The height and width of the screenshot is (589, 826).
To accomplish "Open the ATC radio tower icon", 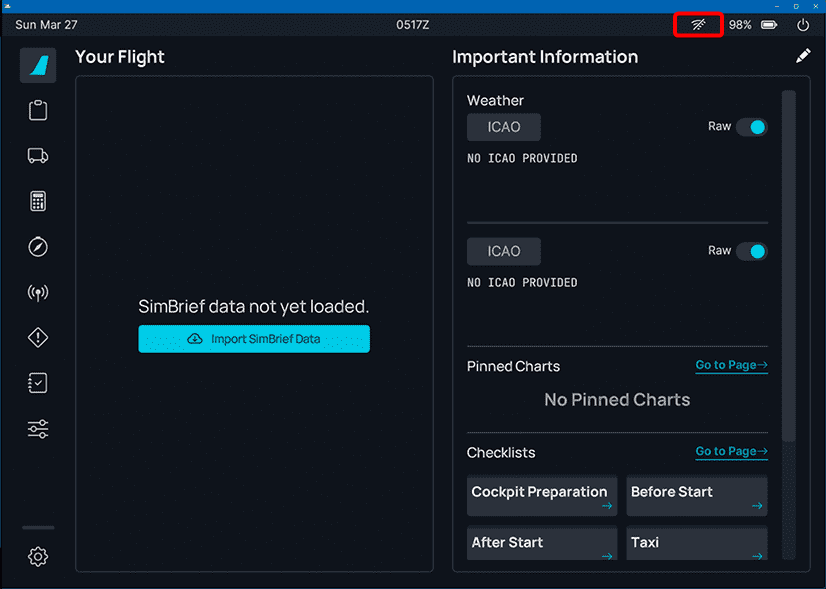I will [38, 293].
